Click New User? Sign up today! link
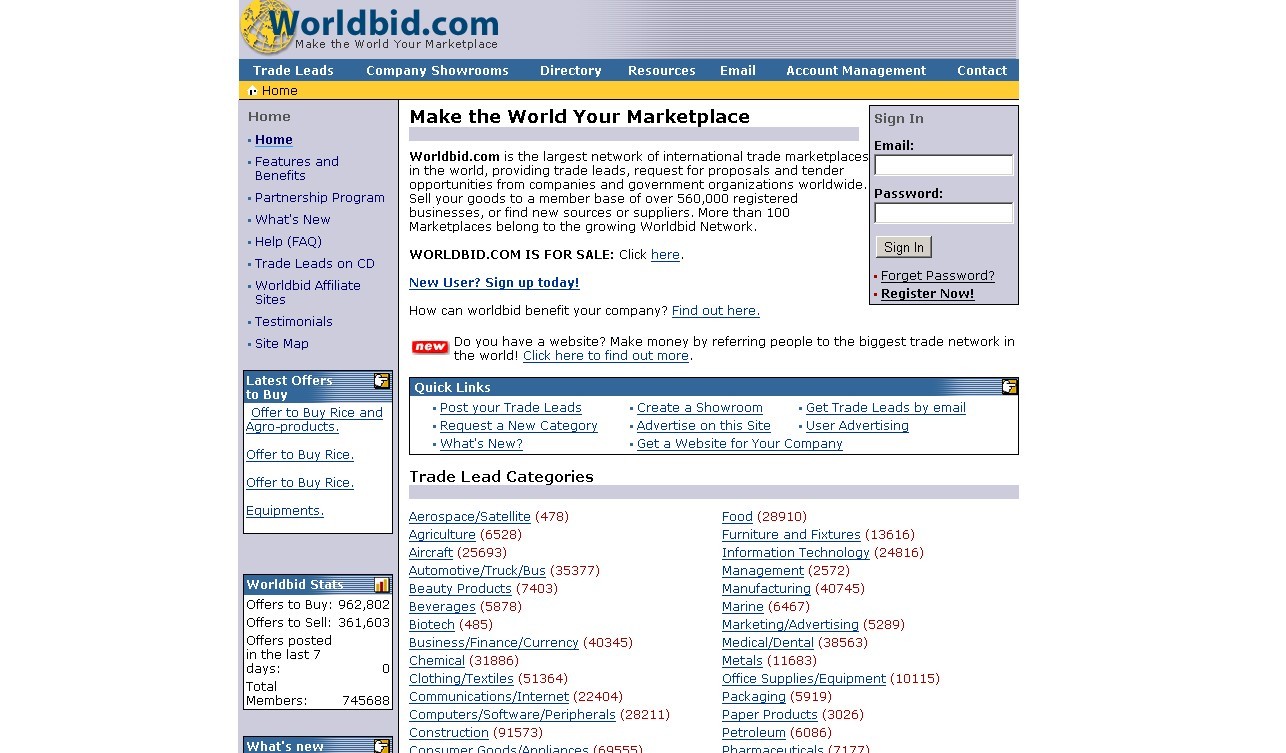This screenshot has width=1286, height=753. click(x=494, y=283)
